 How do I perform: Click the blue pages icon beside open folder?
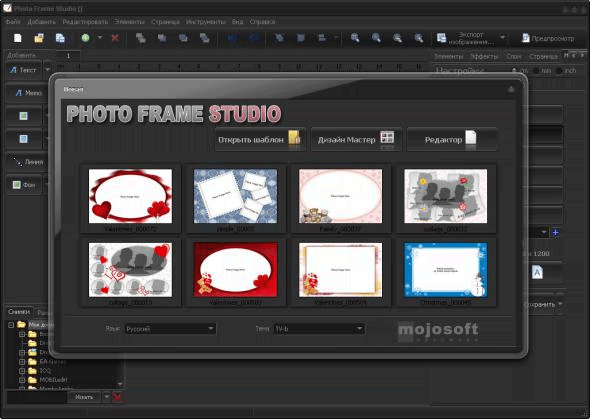(x=60, y=38)
